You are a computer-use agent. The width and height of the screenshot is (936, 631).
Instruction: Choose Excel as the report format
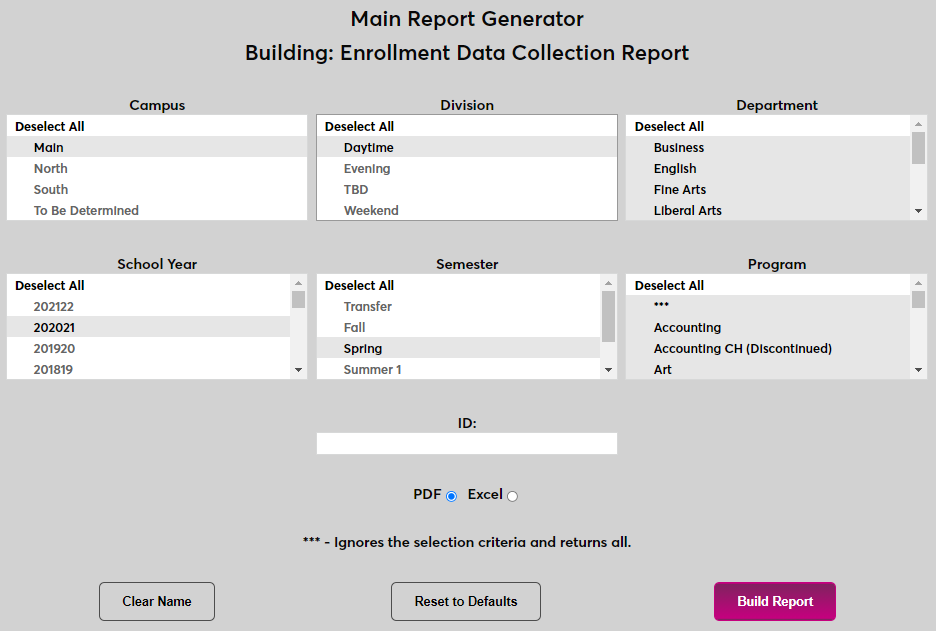point(511,495)
